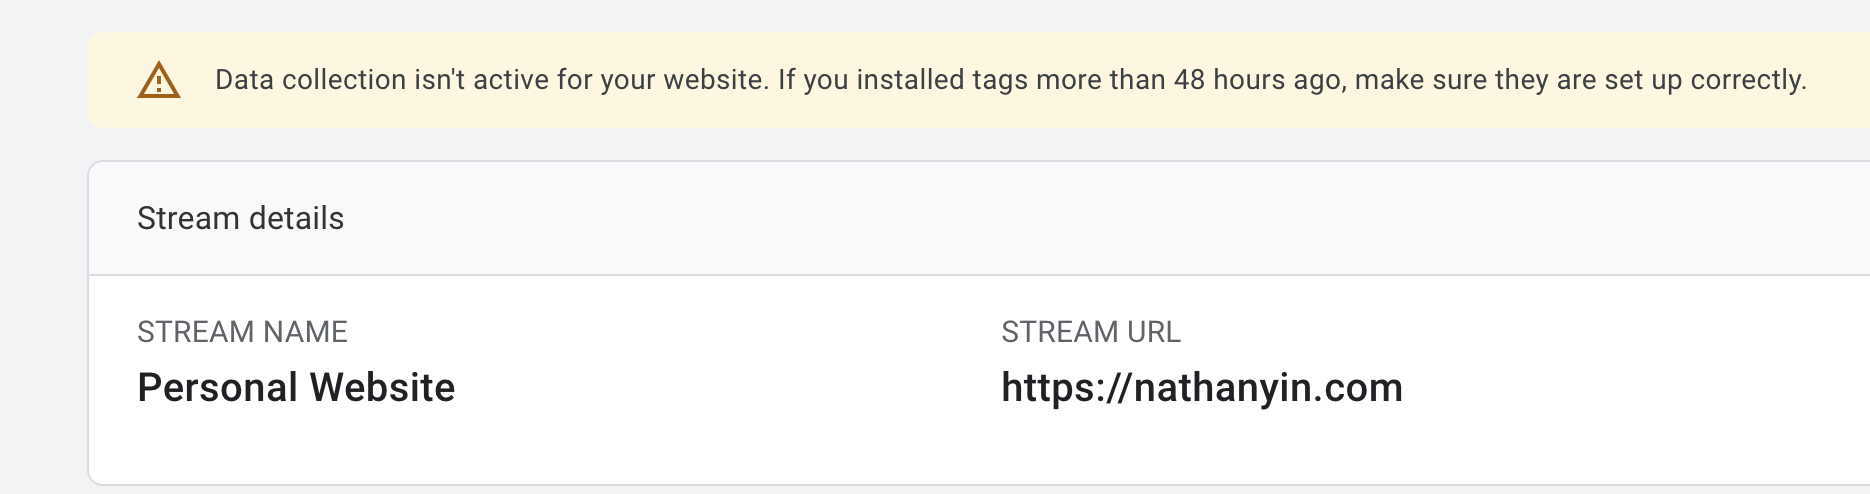
Task: Click the yellow banner's empty left edge
Action: [108, 80]
